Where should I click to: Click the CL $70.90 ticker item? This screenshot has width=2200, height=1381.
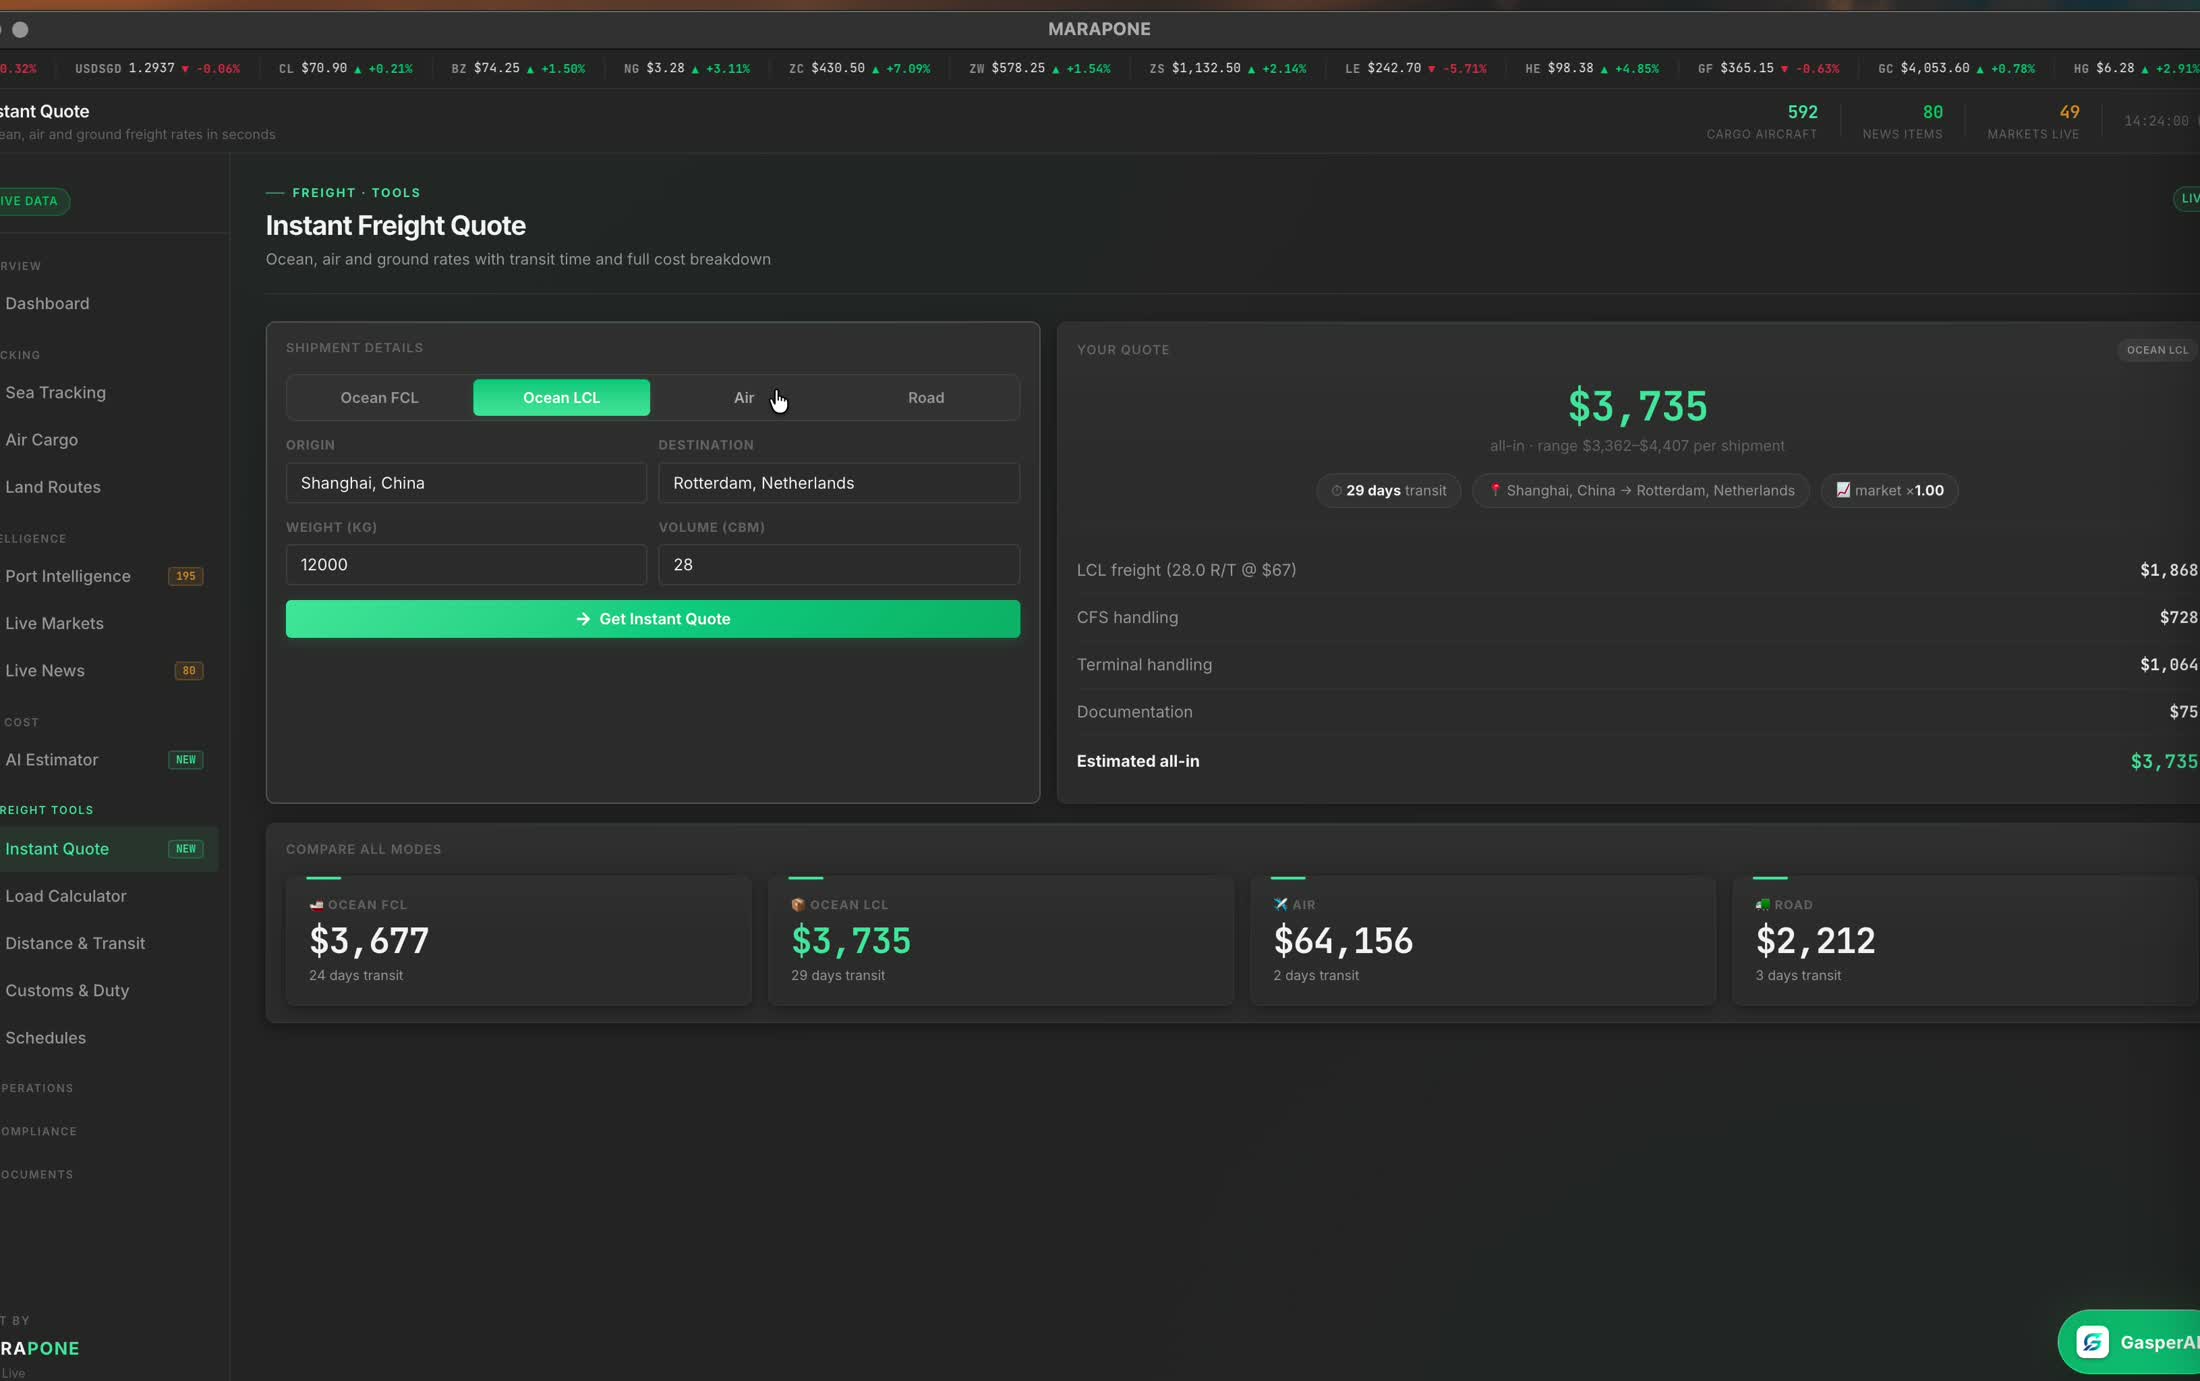point(345,68)
